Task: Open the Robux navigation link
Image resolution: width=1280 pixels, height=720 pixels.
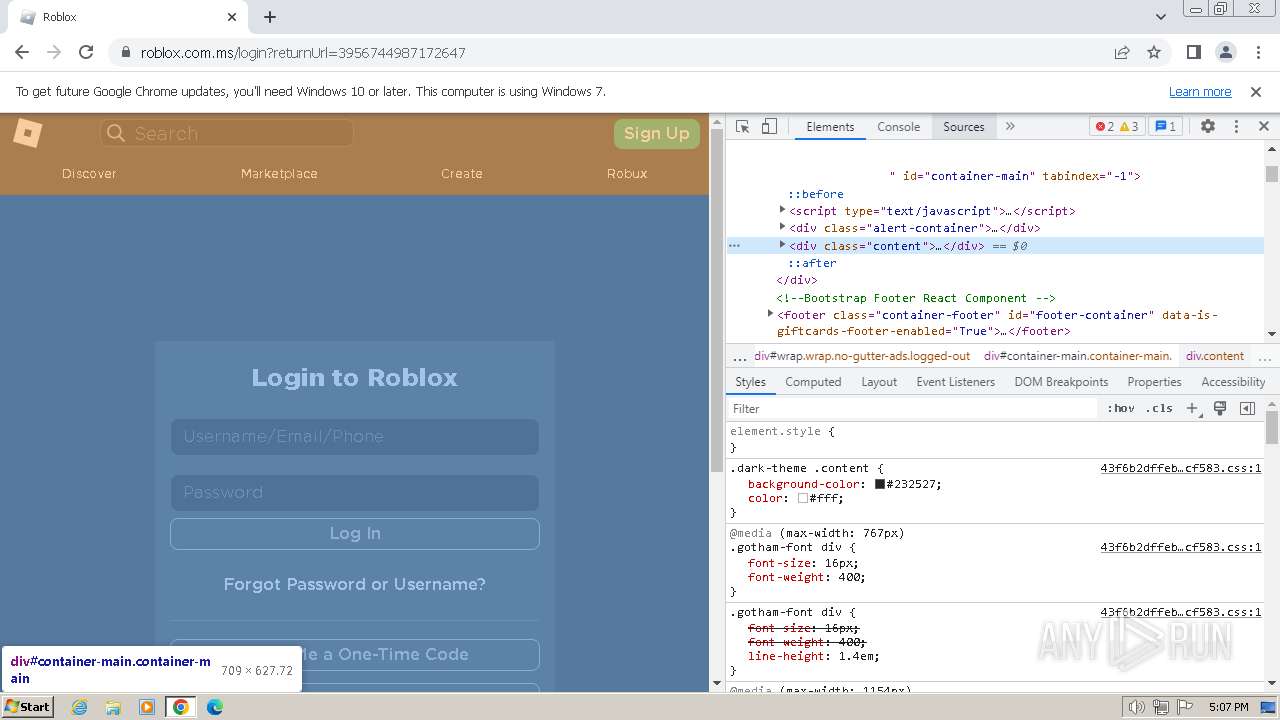Action: point(627,173)
